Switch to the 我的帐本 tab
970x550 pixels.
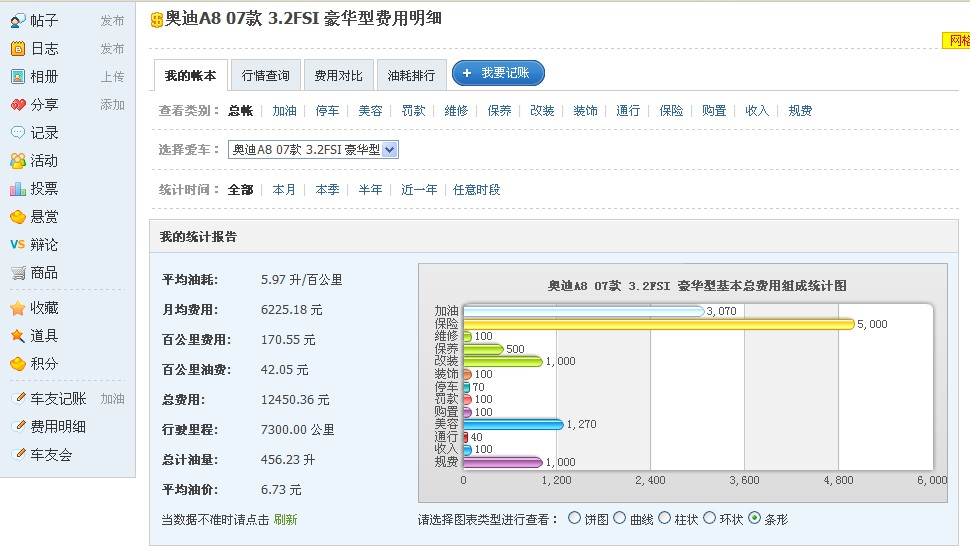(191, 75)
